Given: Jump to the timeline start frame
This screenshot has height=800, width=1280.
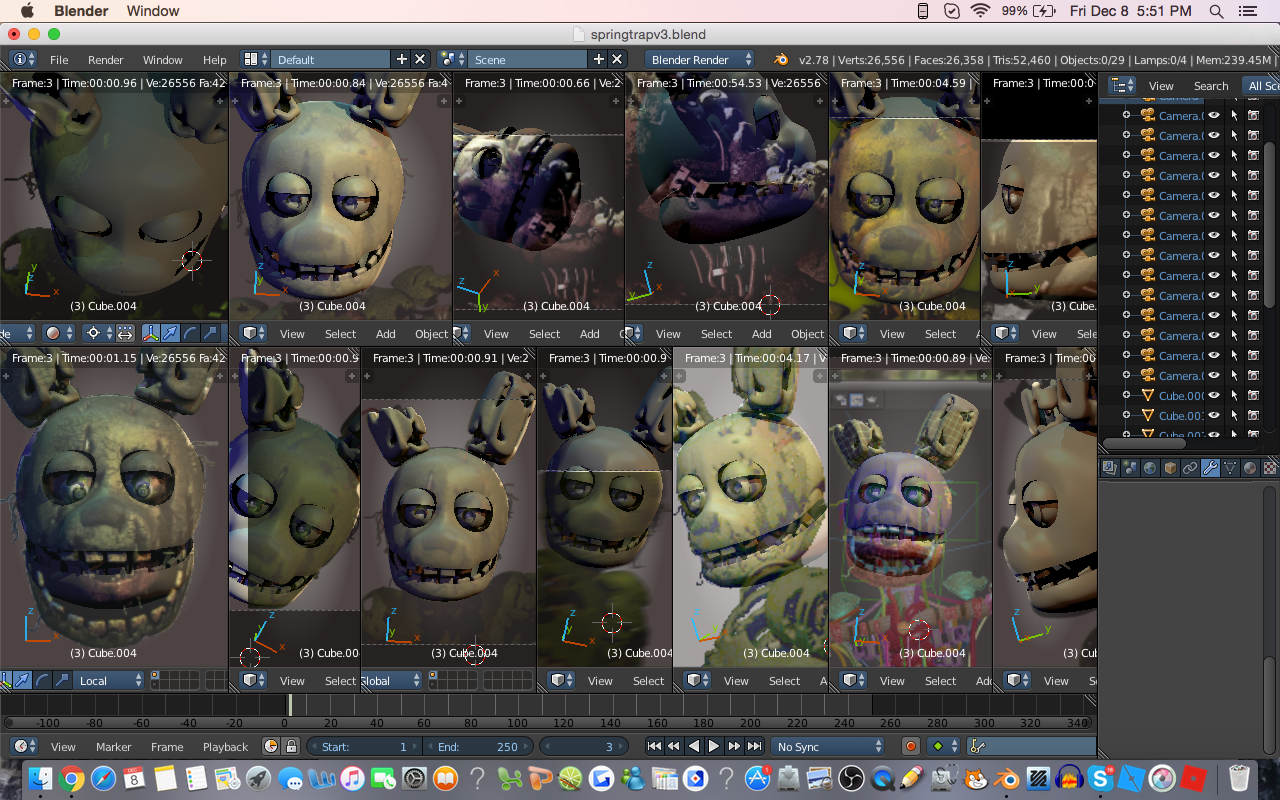Looking at the screenshot, I should coord(654,746).
